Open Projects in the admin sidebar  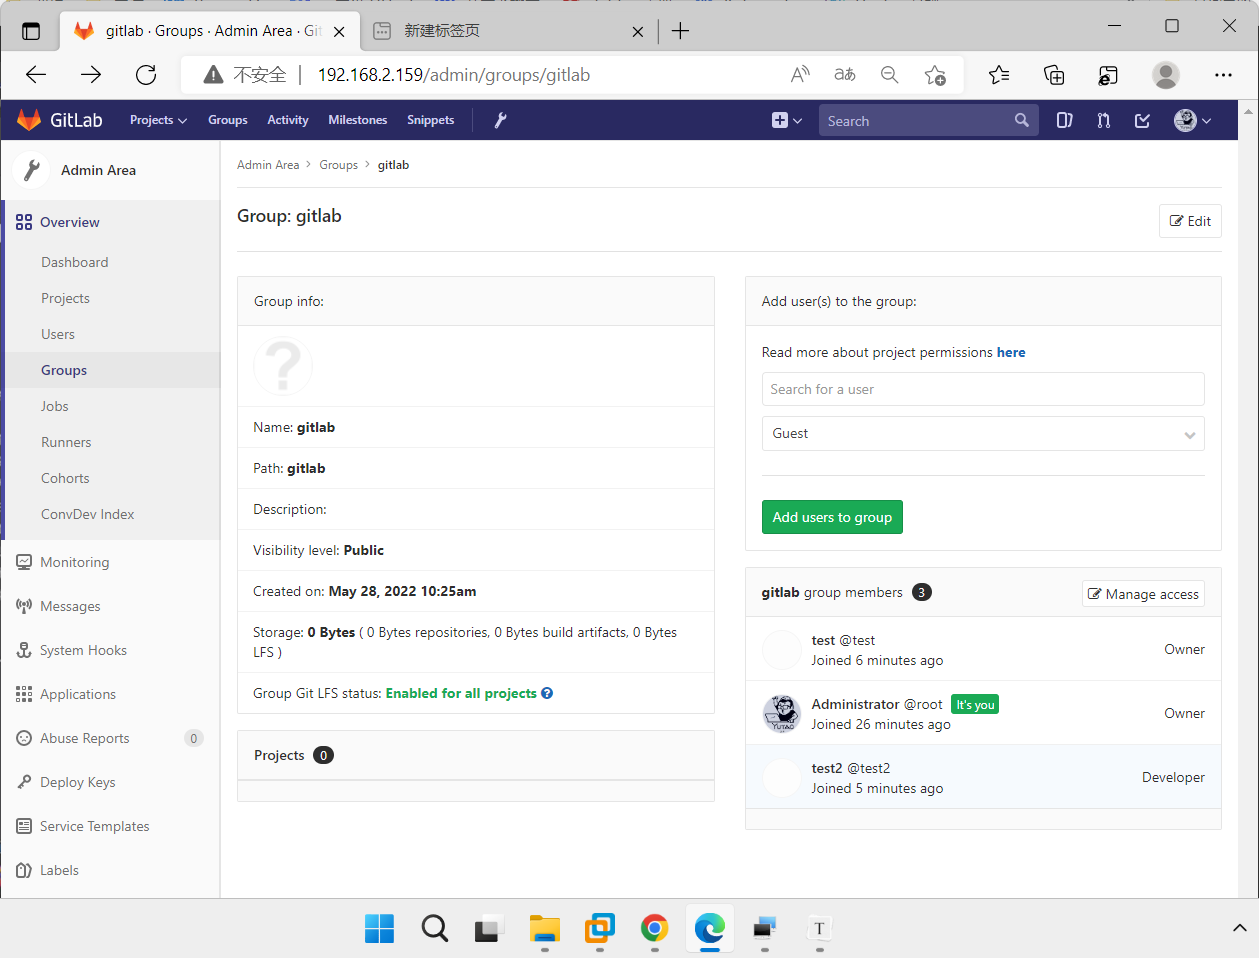tap(65, 298)
